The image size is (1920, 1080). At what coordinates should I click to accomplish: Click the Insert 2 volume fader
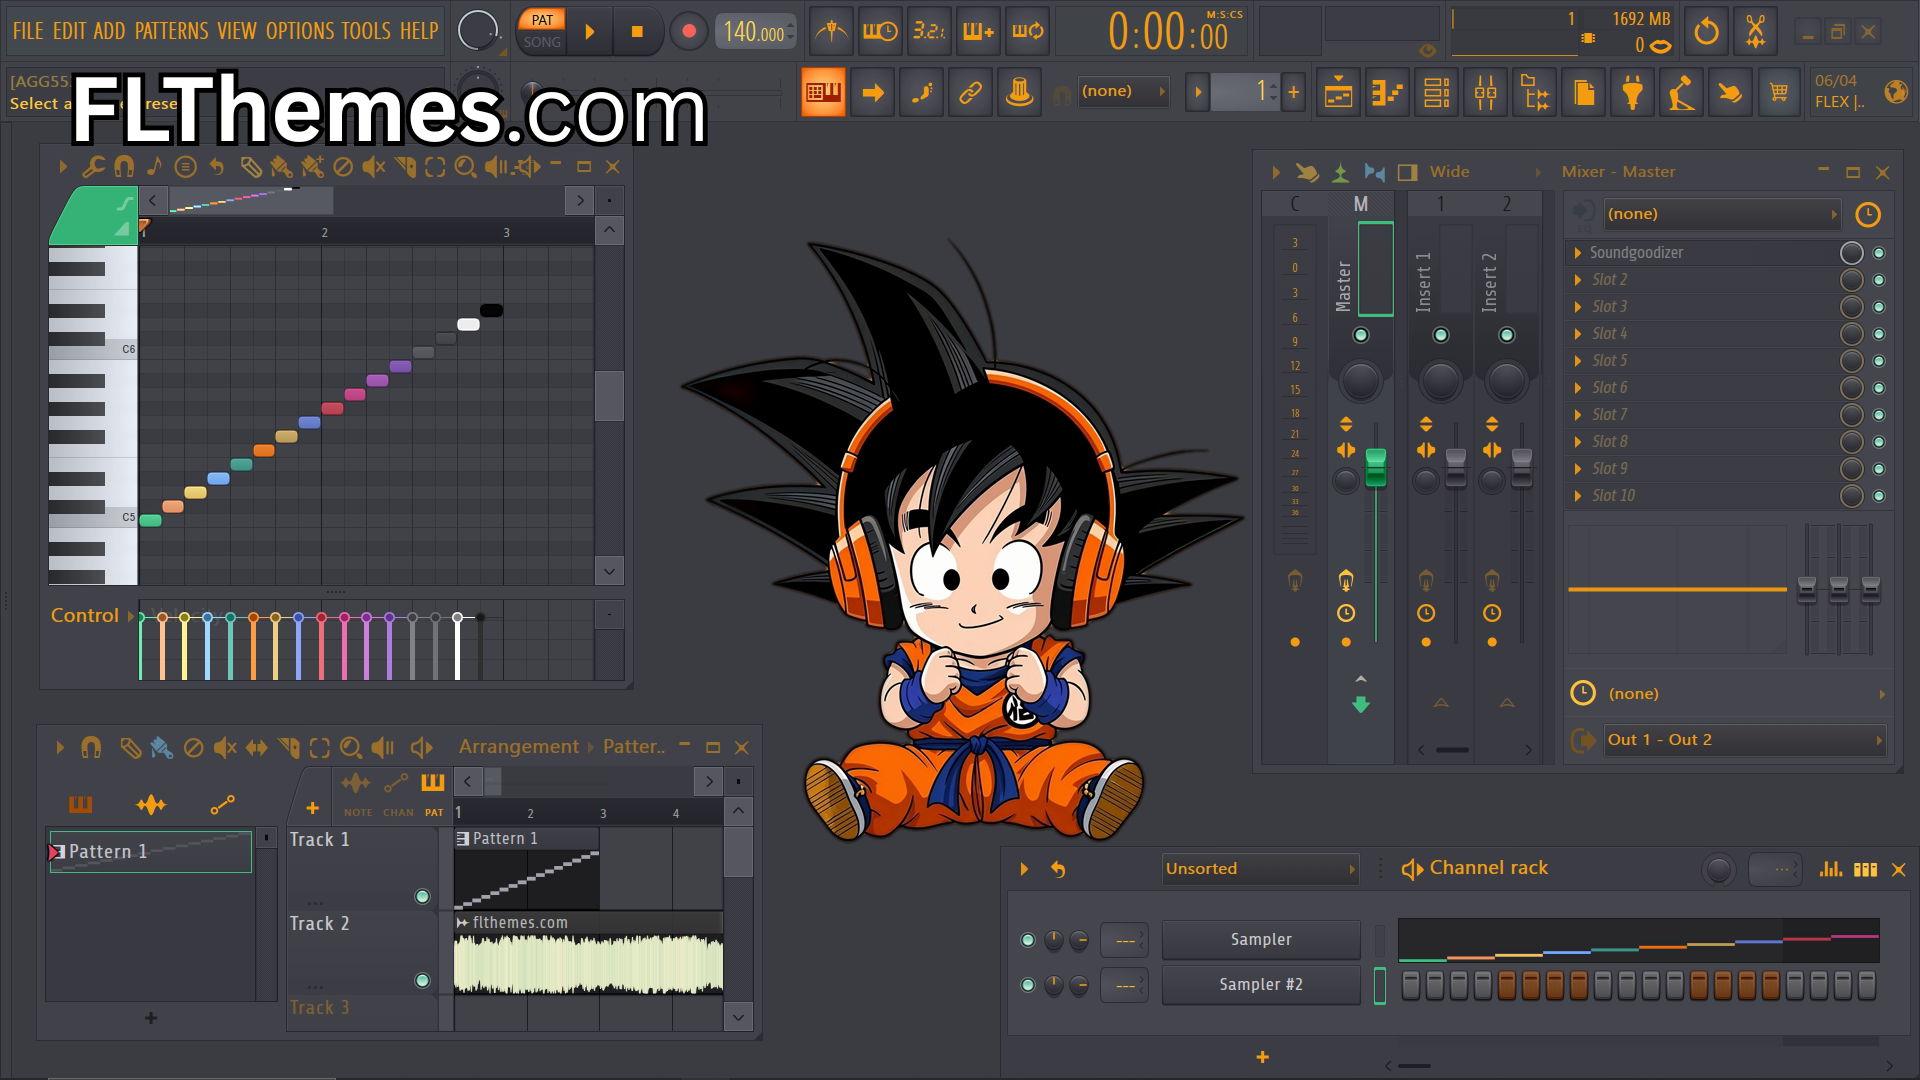tap(1521, 468)
